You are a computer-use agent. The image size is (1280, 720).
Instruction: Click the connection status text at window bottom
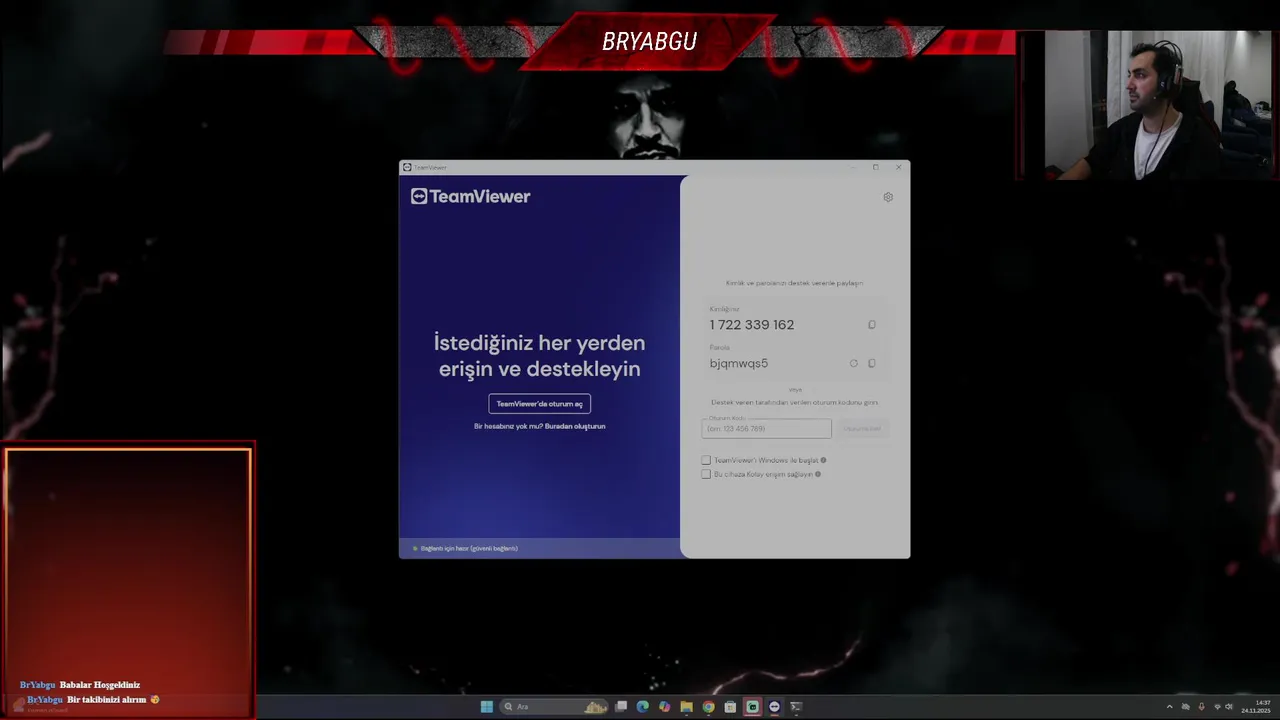pyautogui.click(x=469, y=548)
